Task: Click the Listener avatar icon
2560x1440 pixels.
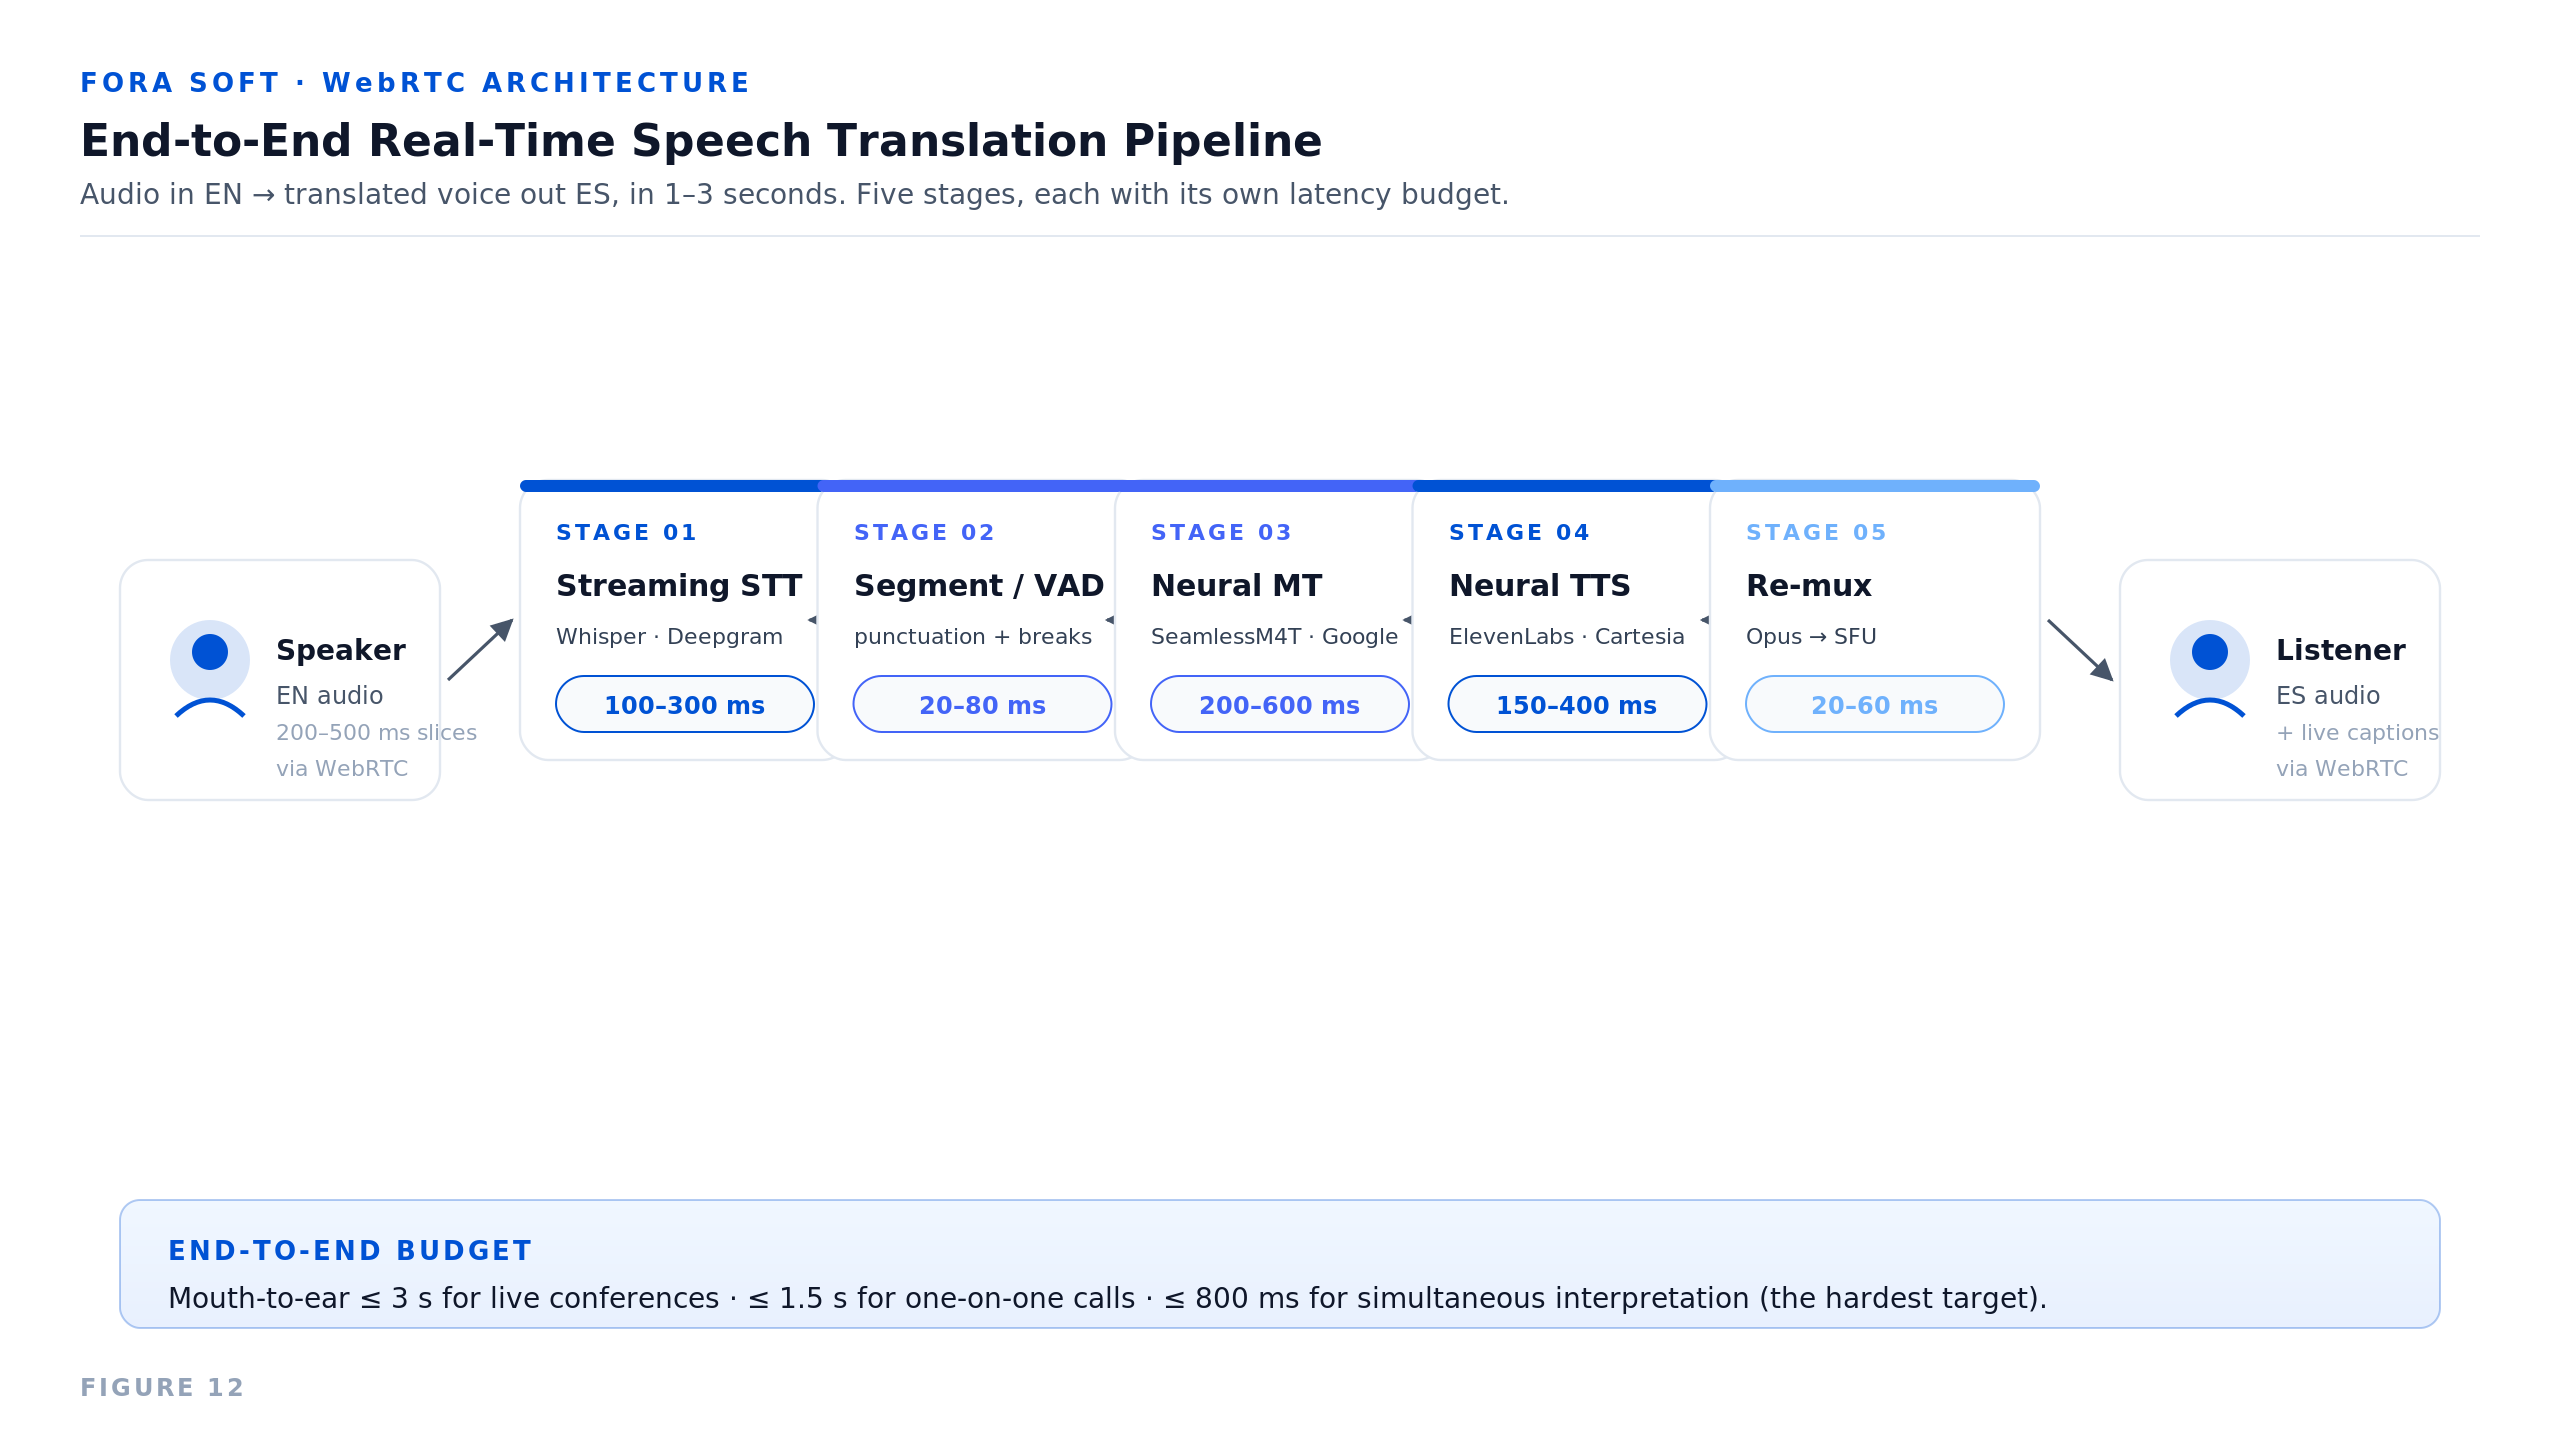Action: coord(2210,668)
